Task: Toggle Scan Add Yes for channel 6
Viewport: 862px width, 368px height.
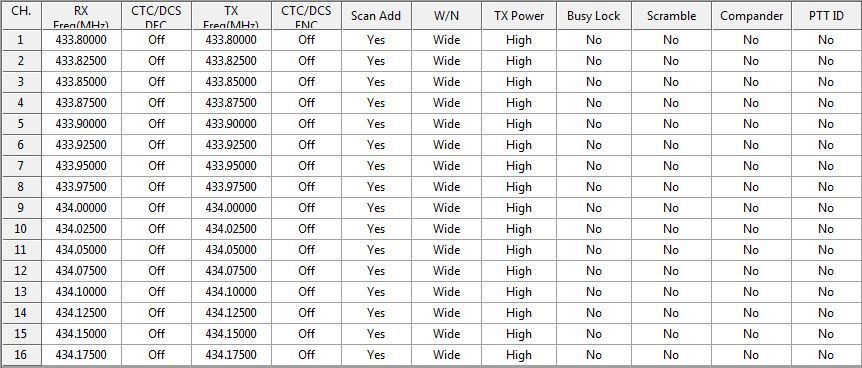Action: (376, 145)
